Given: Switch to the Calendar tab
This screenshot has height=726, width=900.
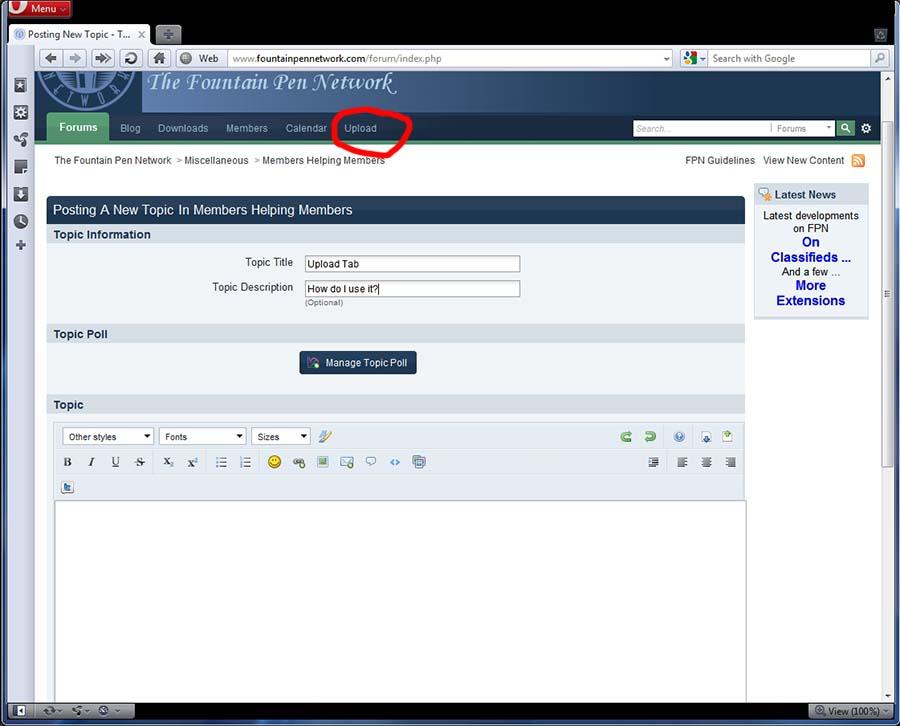Looking at the screenshot, I should [x=306, y=128].
